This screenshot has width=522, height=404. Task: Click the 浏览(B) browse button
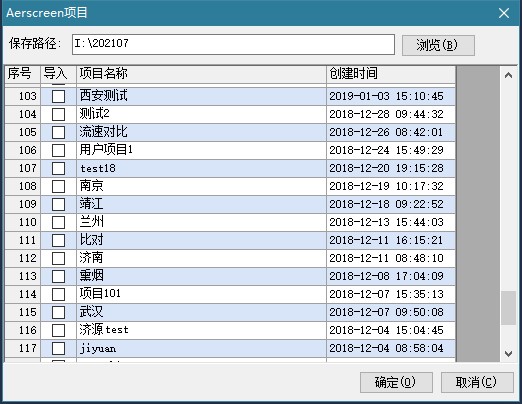(438, 45)
